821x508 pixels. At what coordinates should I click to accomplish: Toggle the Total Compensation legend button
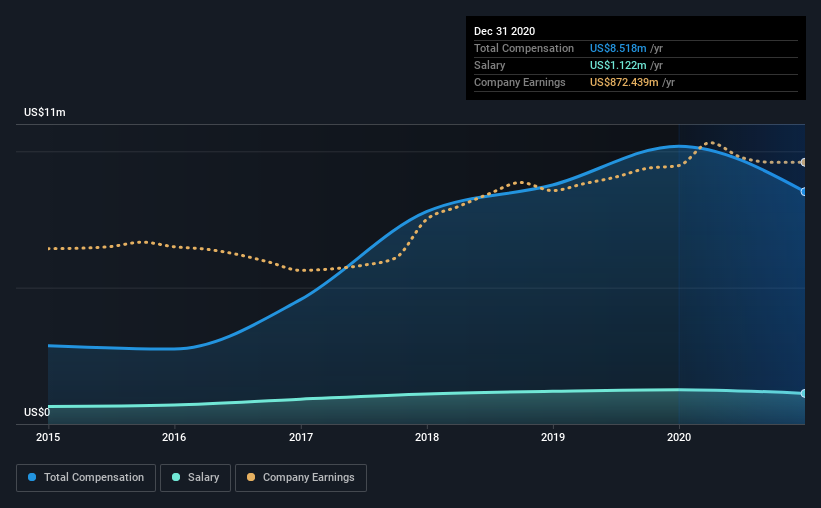coord(86,478)
